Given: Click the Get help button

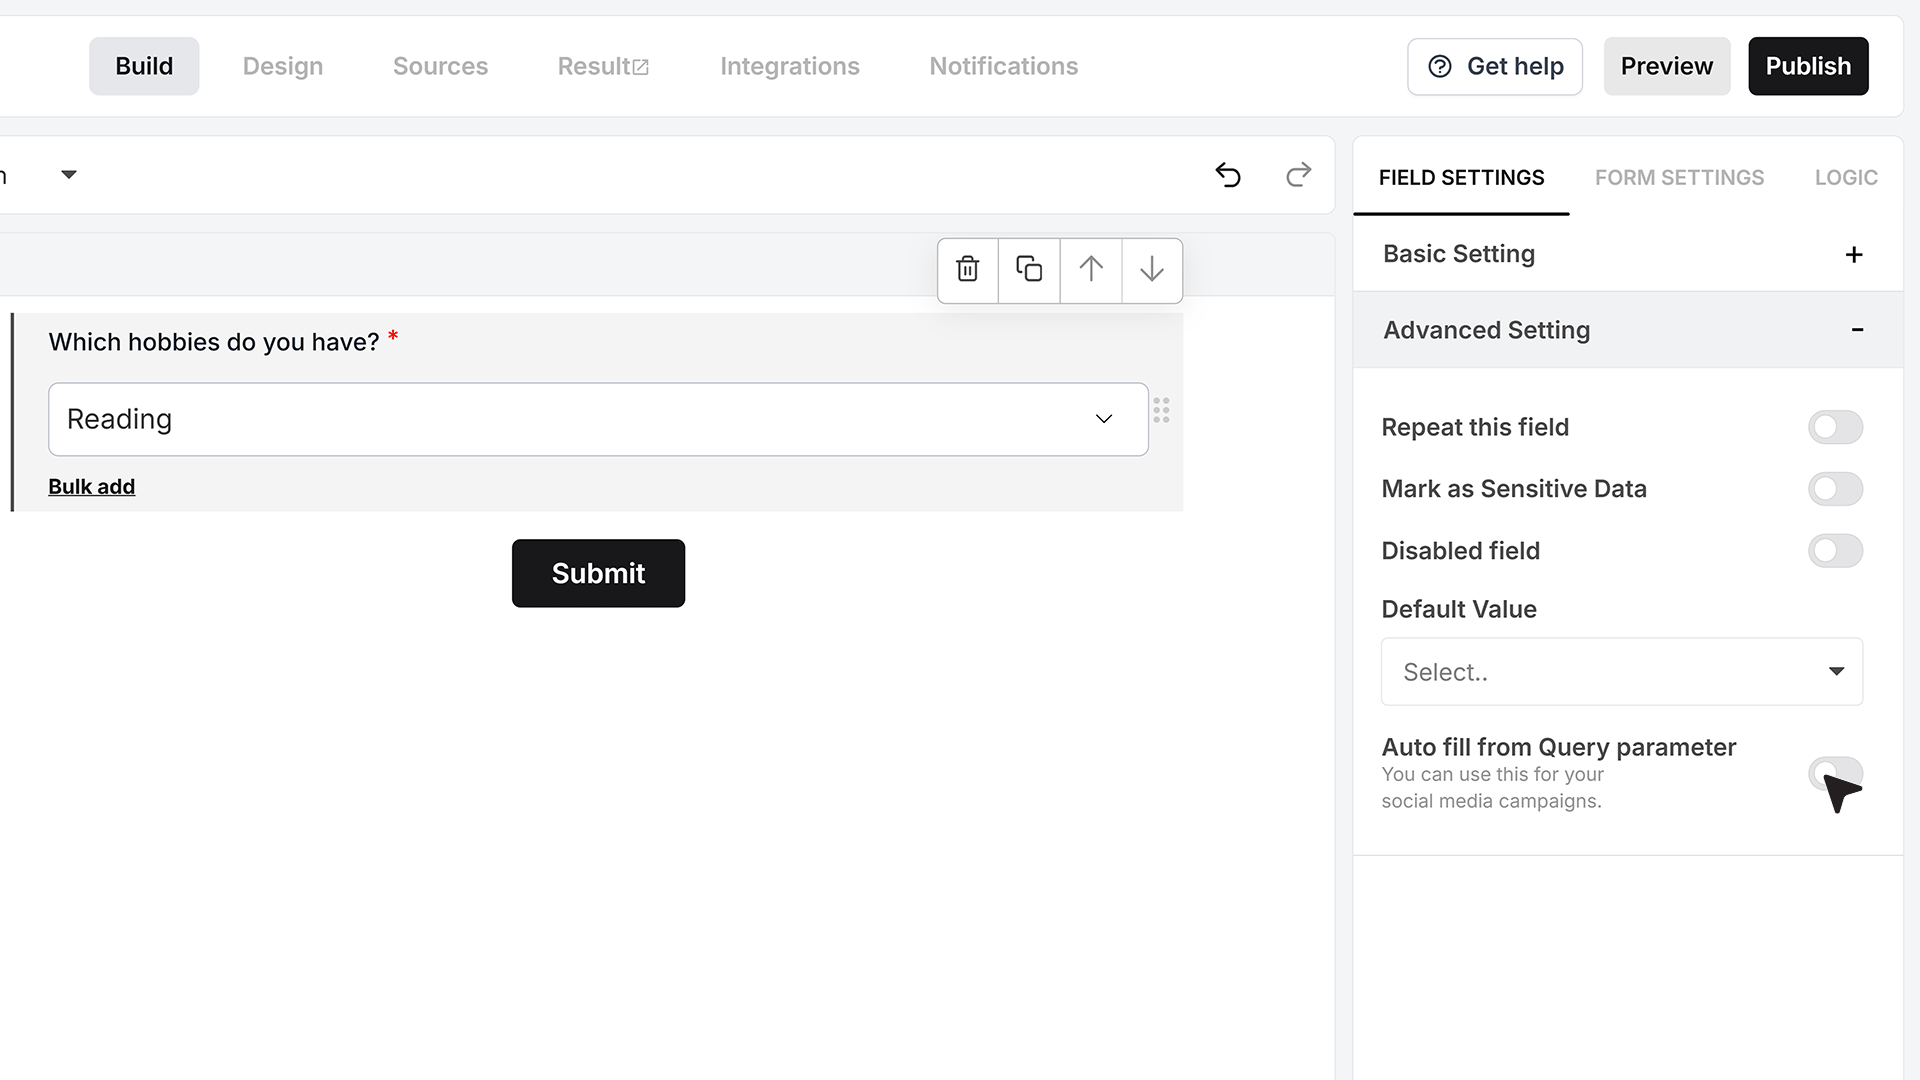Looking at the screenshot, I should click(1495, 66).
